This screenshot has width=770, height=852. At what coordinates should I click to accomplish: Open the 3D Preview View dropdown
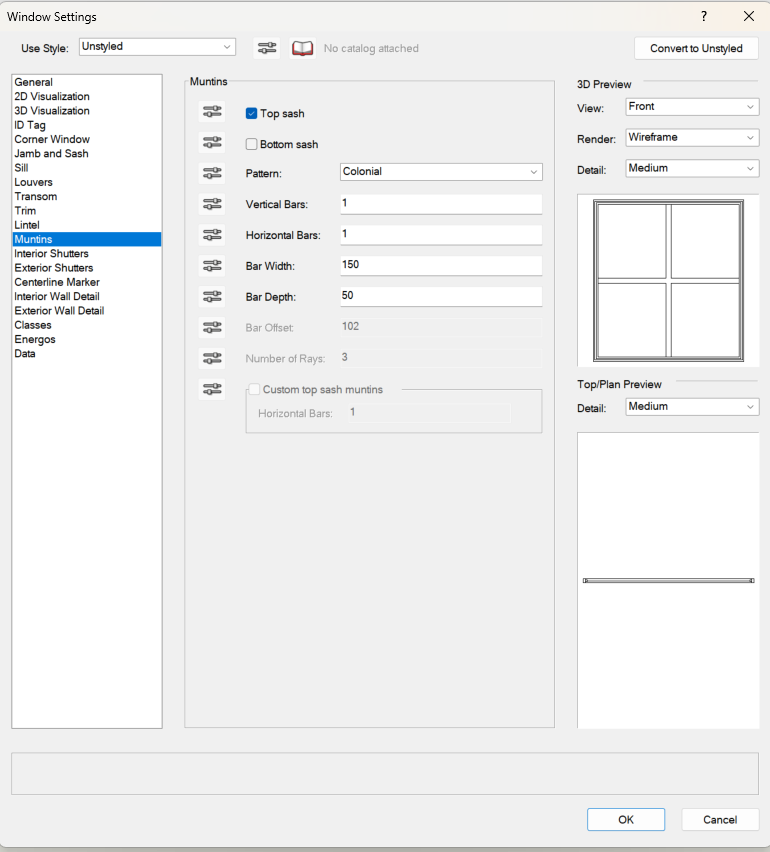pyautogui.click(x=692, y=107)
